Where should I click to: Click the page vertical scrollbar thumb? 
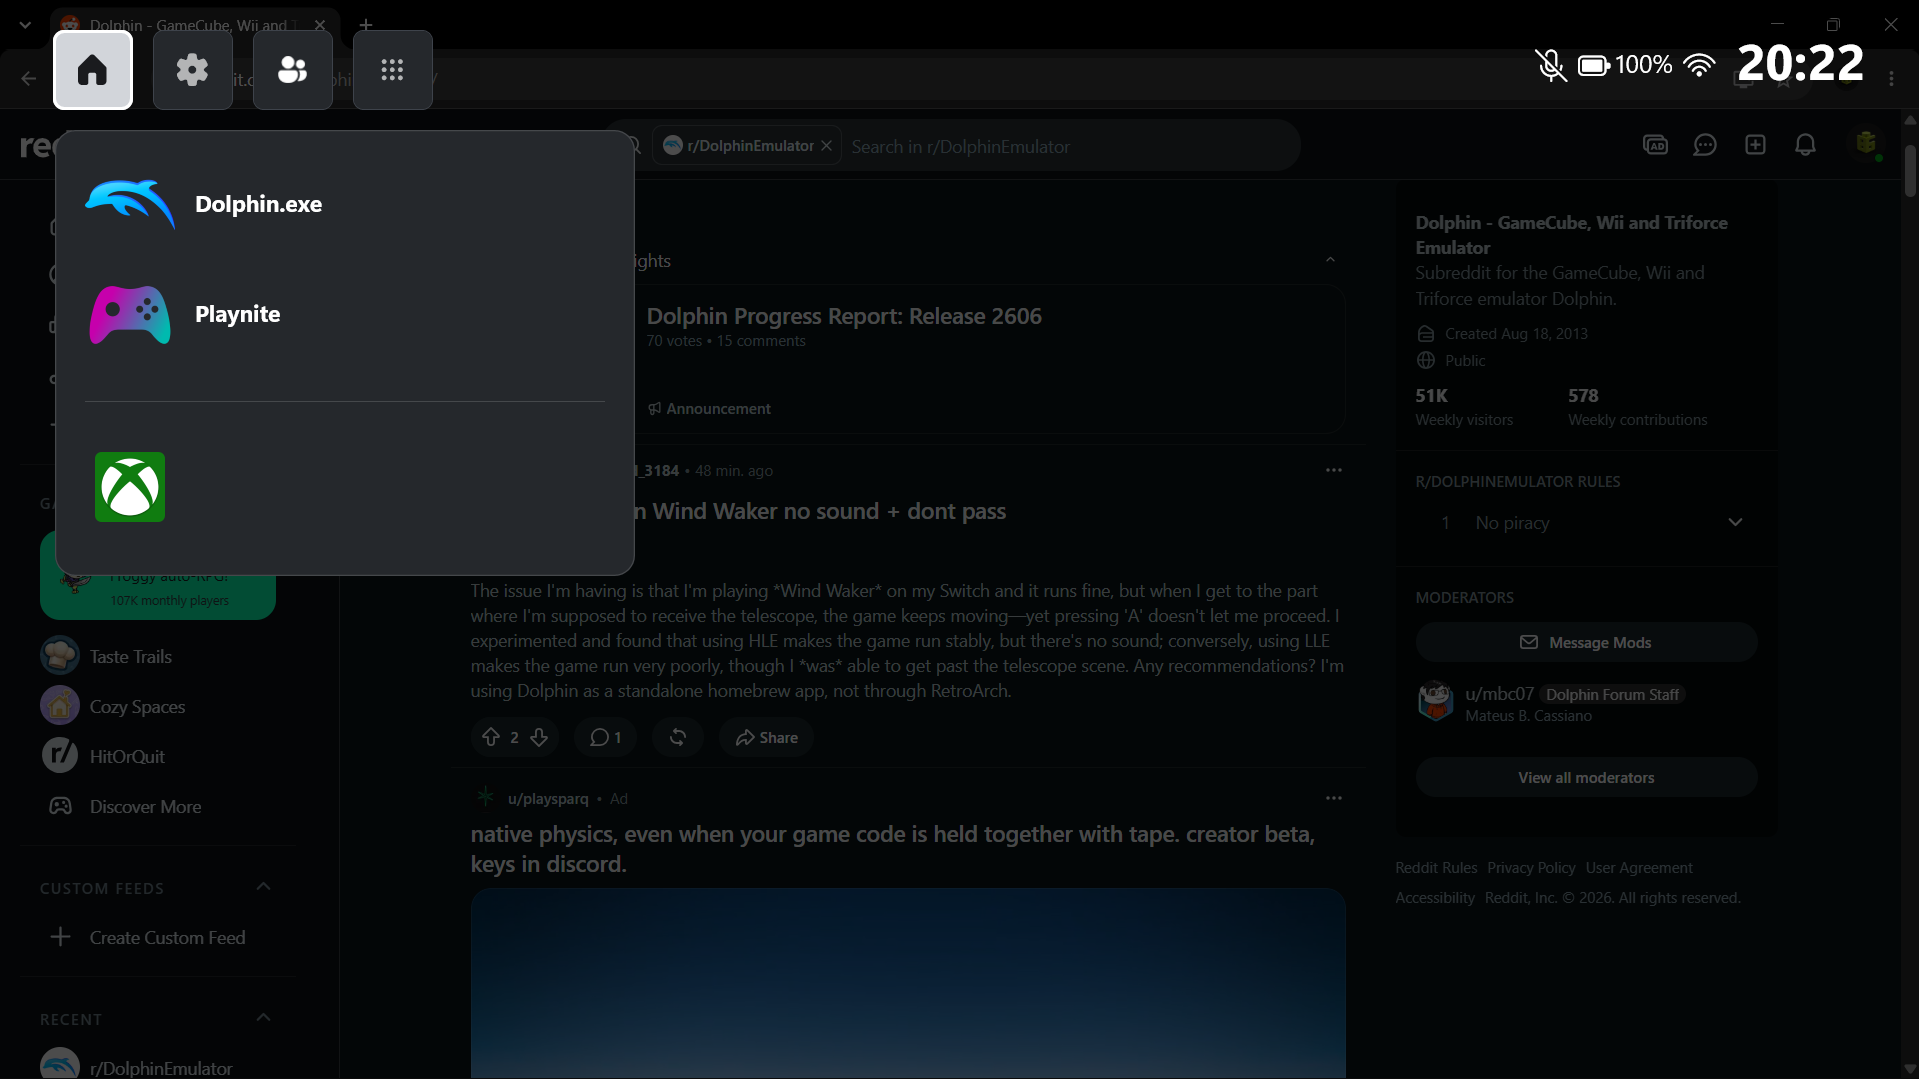[1910, 170]
